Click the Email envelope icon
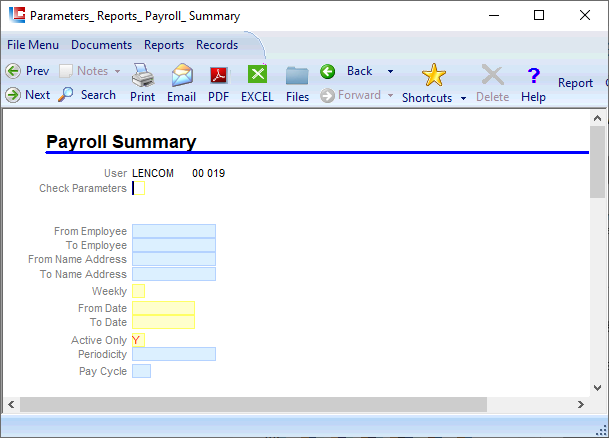This screenshot has width=609, height=438. point(182,75)
